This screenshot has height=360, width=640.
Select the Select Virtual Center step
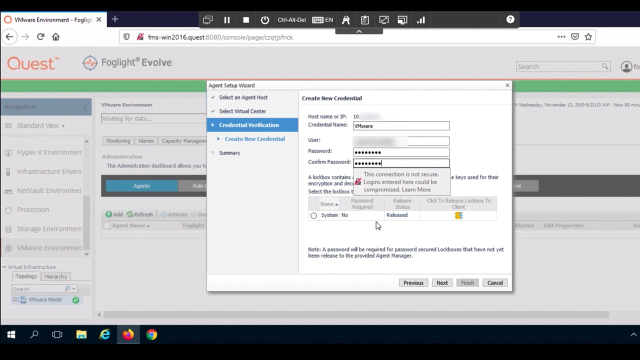242,111
